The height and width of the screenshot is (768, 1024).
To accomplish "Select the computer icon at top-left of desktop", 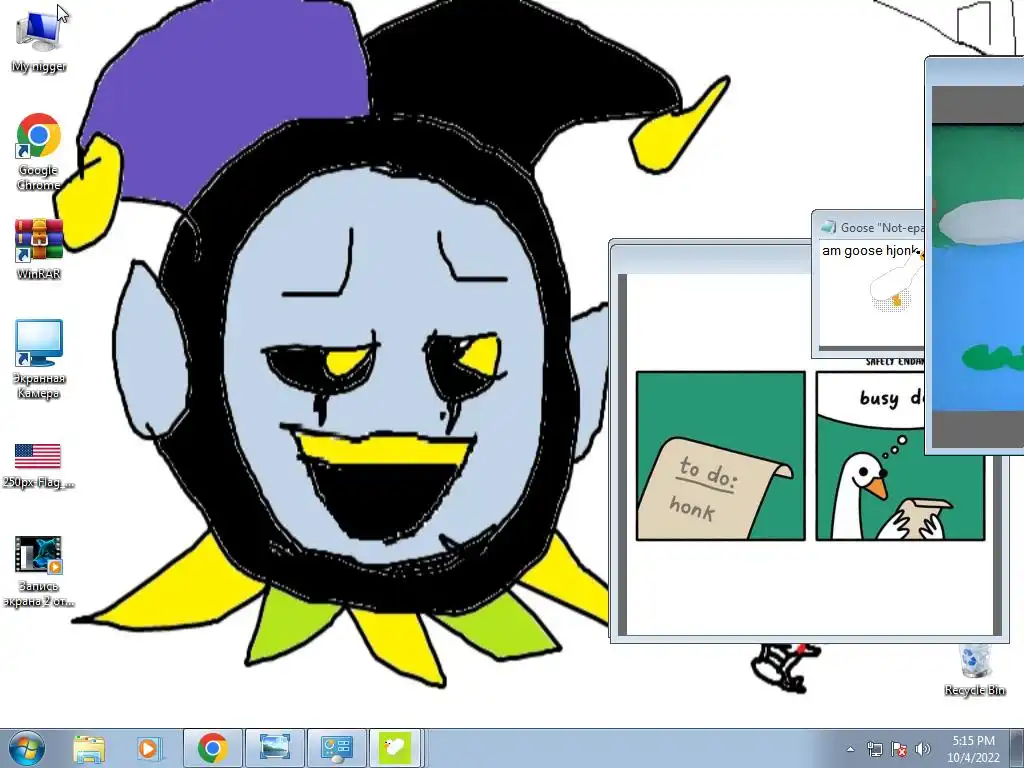I will [39, 40].
